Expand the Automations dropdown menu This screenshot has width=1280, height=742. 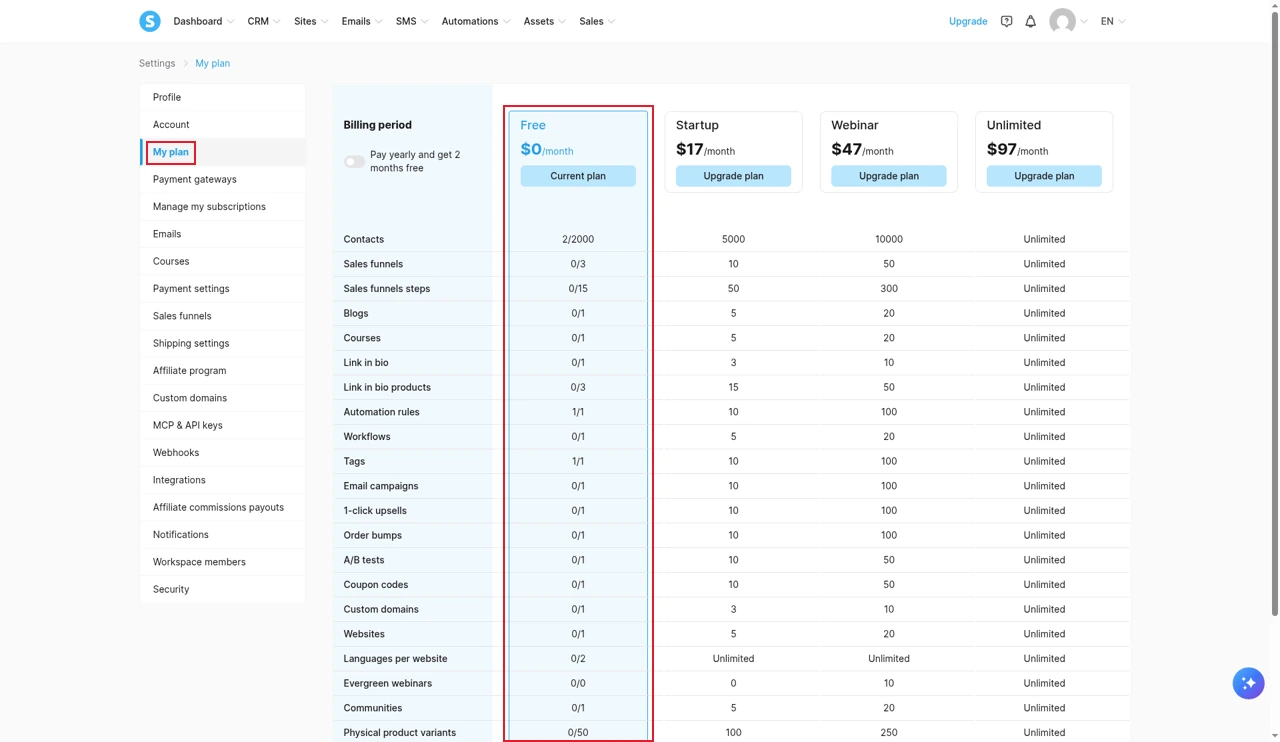click(476, 21)
